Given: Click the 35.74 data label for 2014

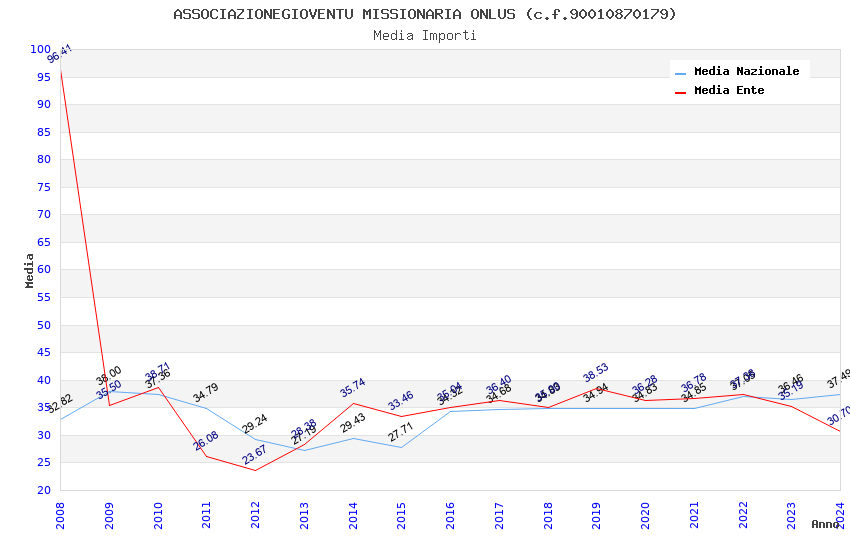Looking at the screenshot, I should tap(353, 387).
